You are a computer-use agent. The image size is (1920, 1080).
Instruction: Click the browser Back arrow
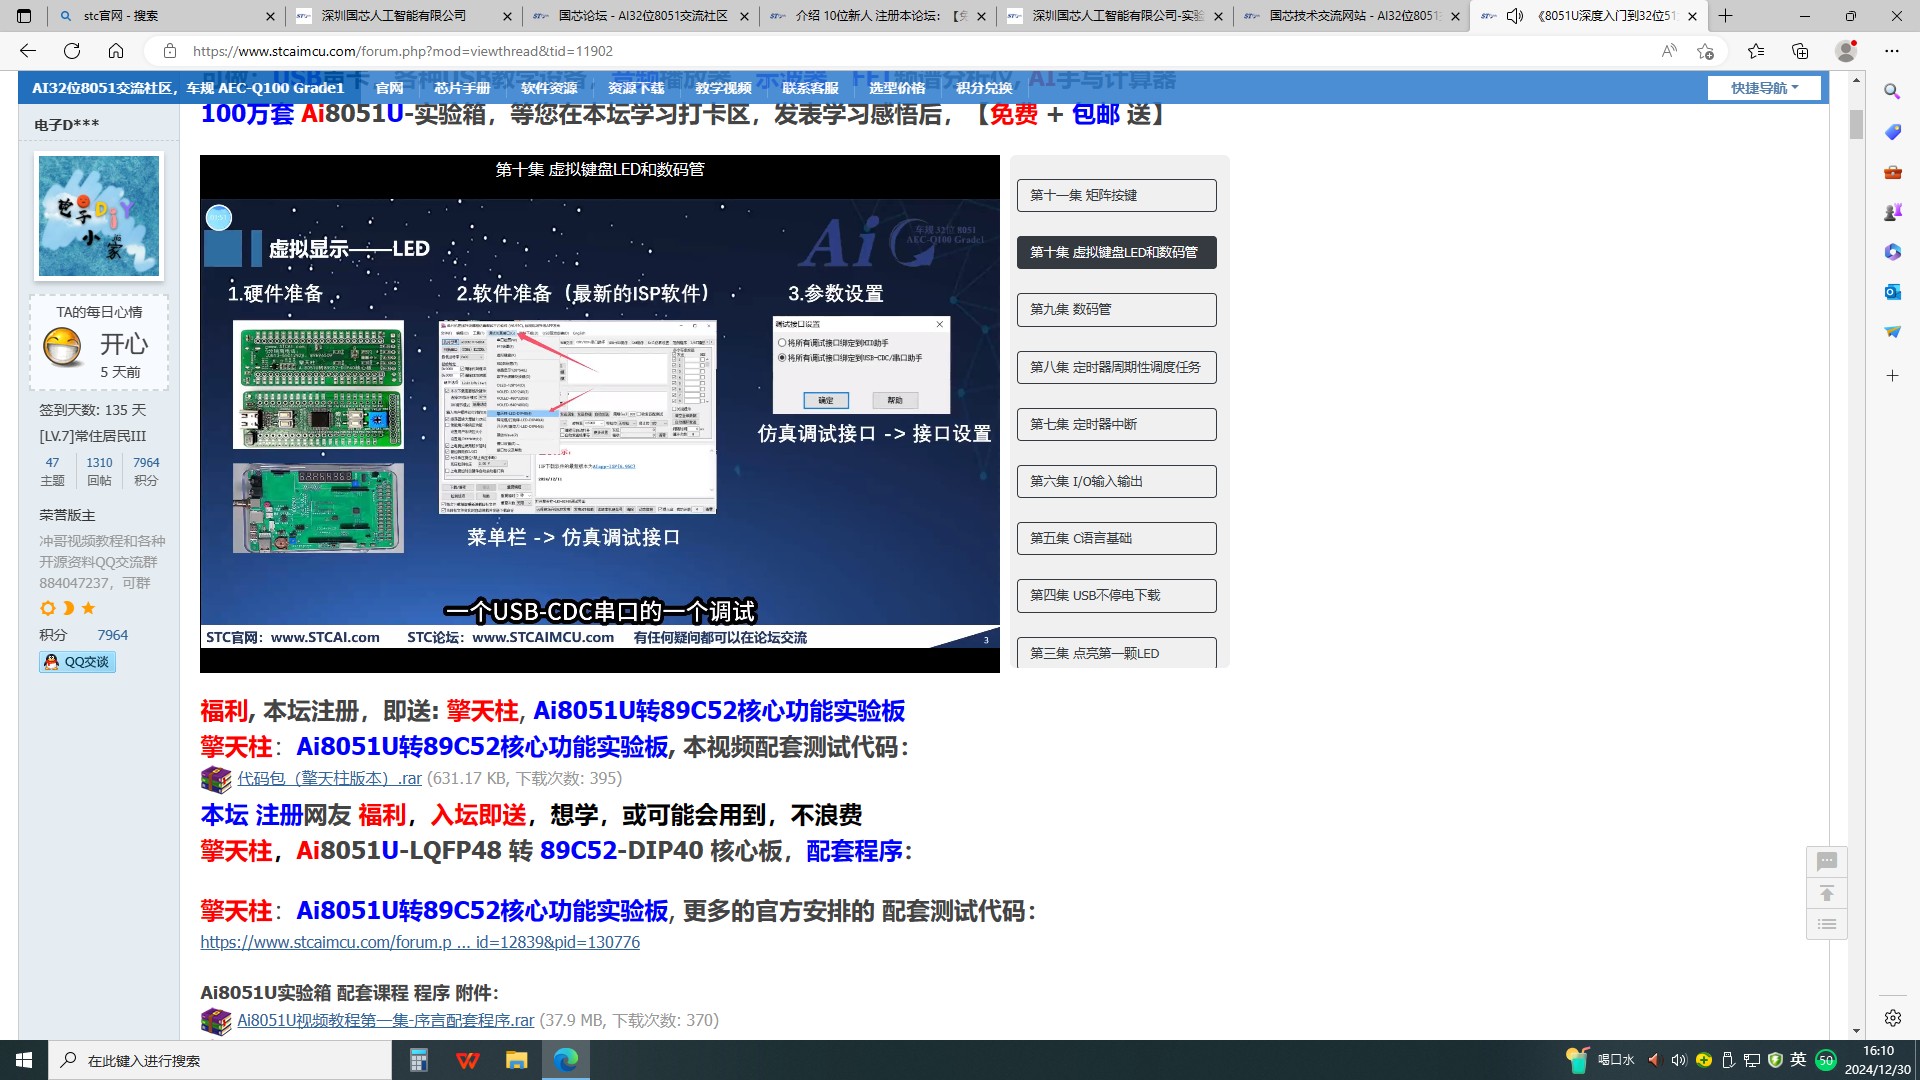tap(28, 51)
